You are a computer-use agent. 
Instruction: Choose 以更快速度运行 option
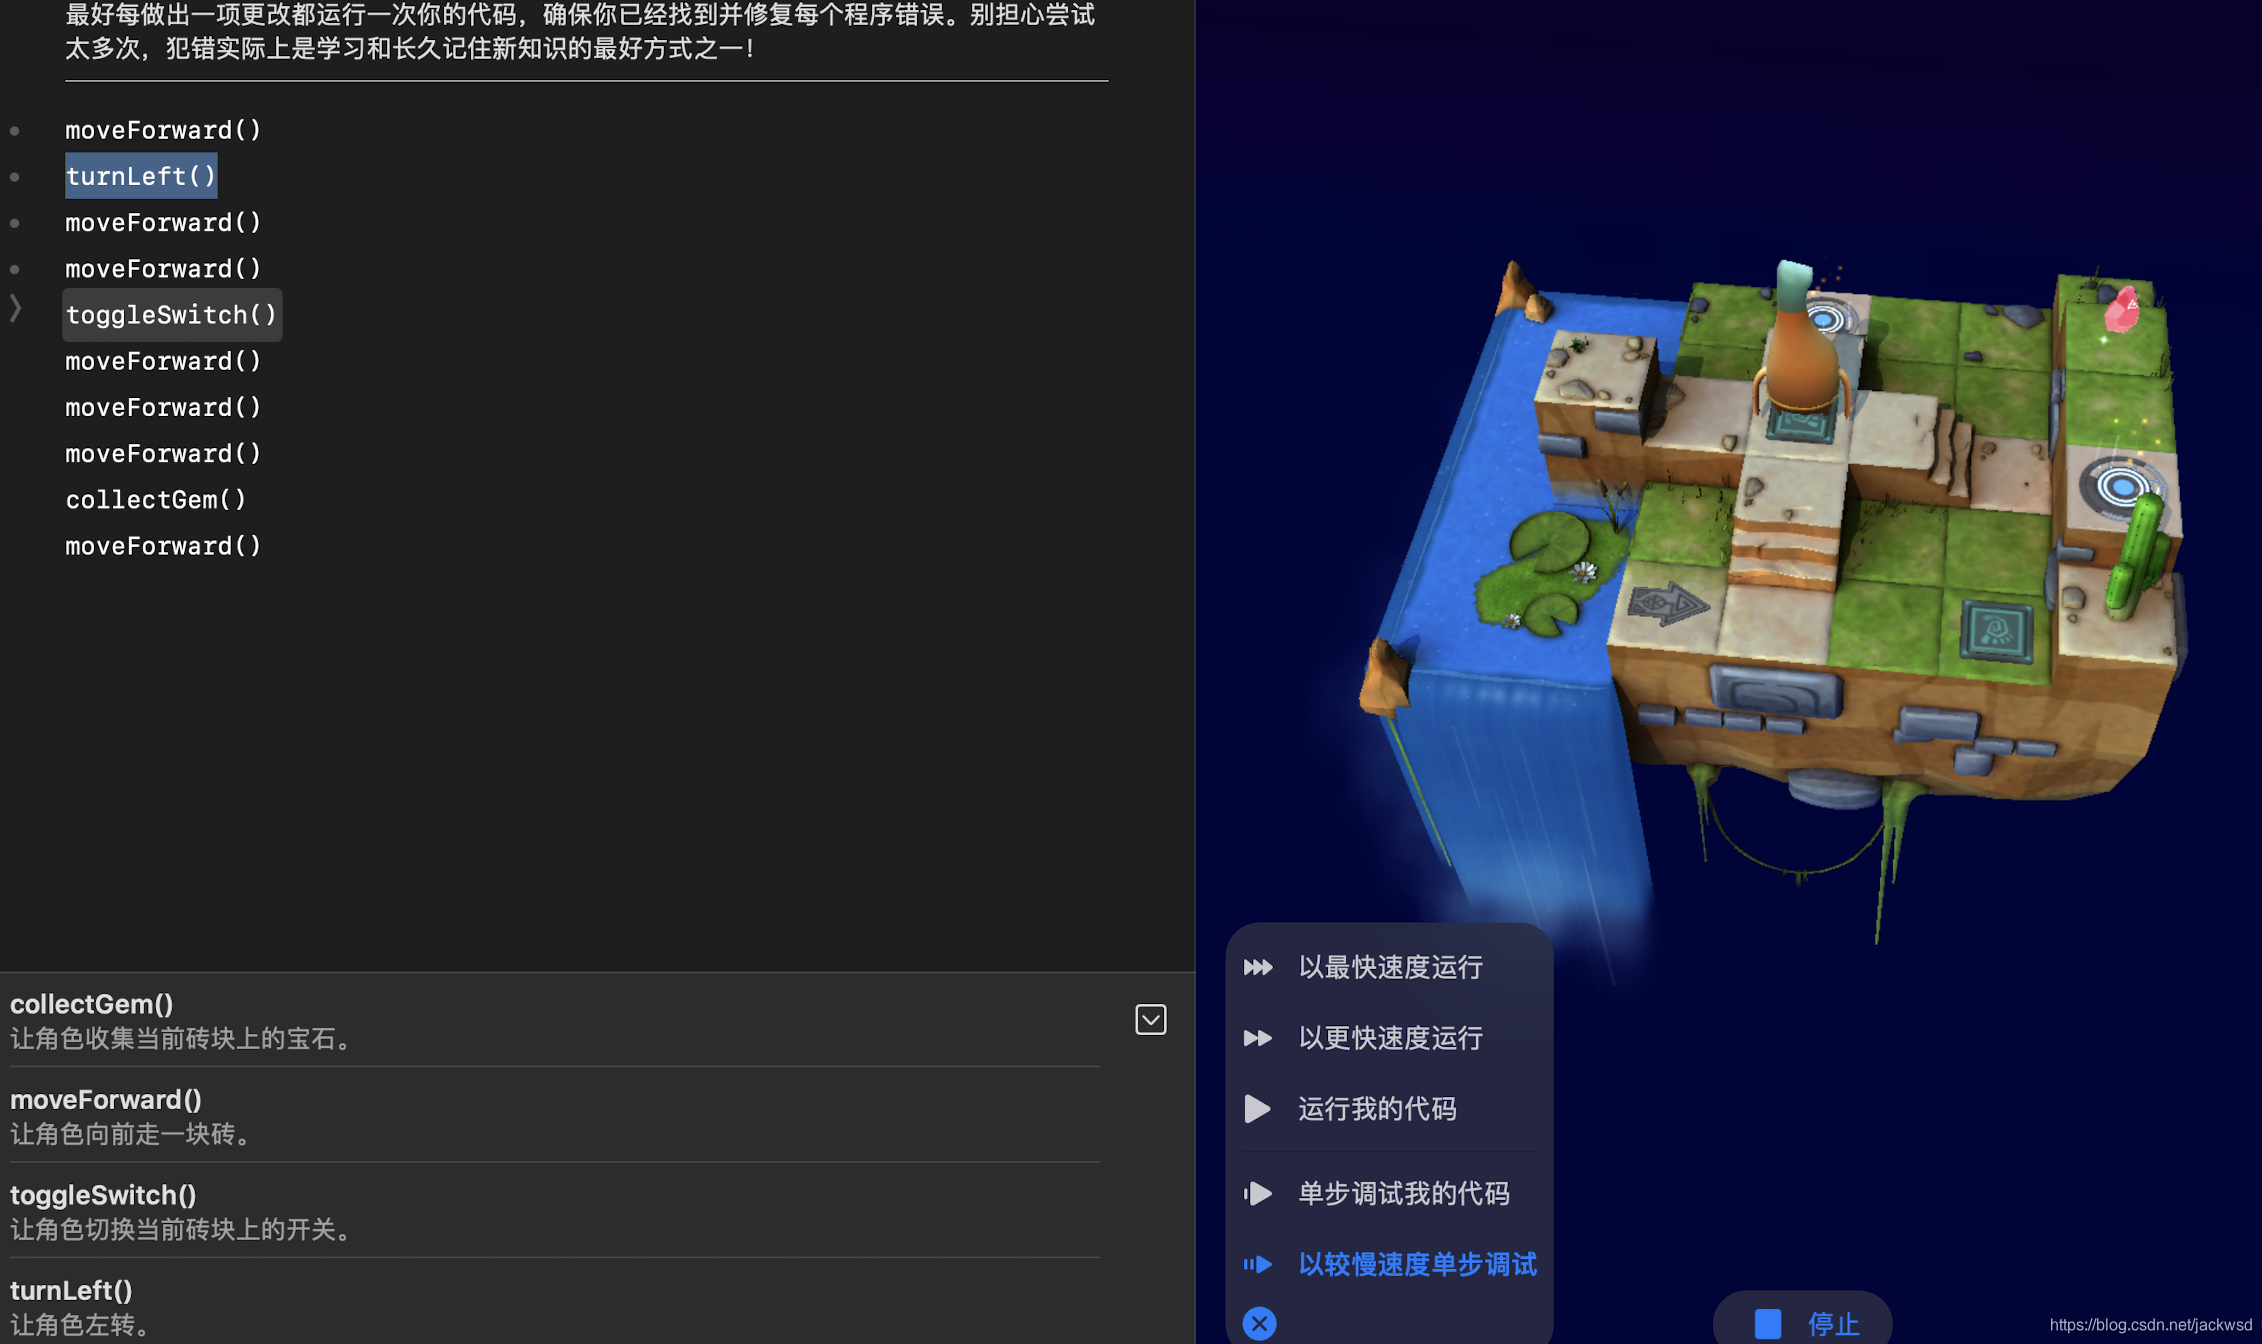coord(1389,1038)
